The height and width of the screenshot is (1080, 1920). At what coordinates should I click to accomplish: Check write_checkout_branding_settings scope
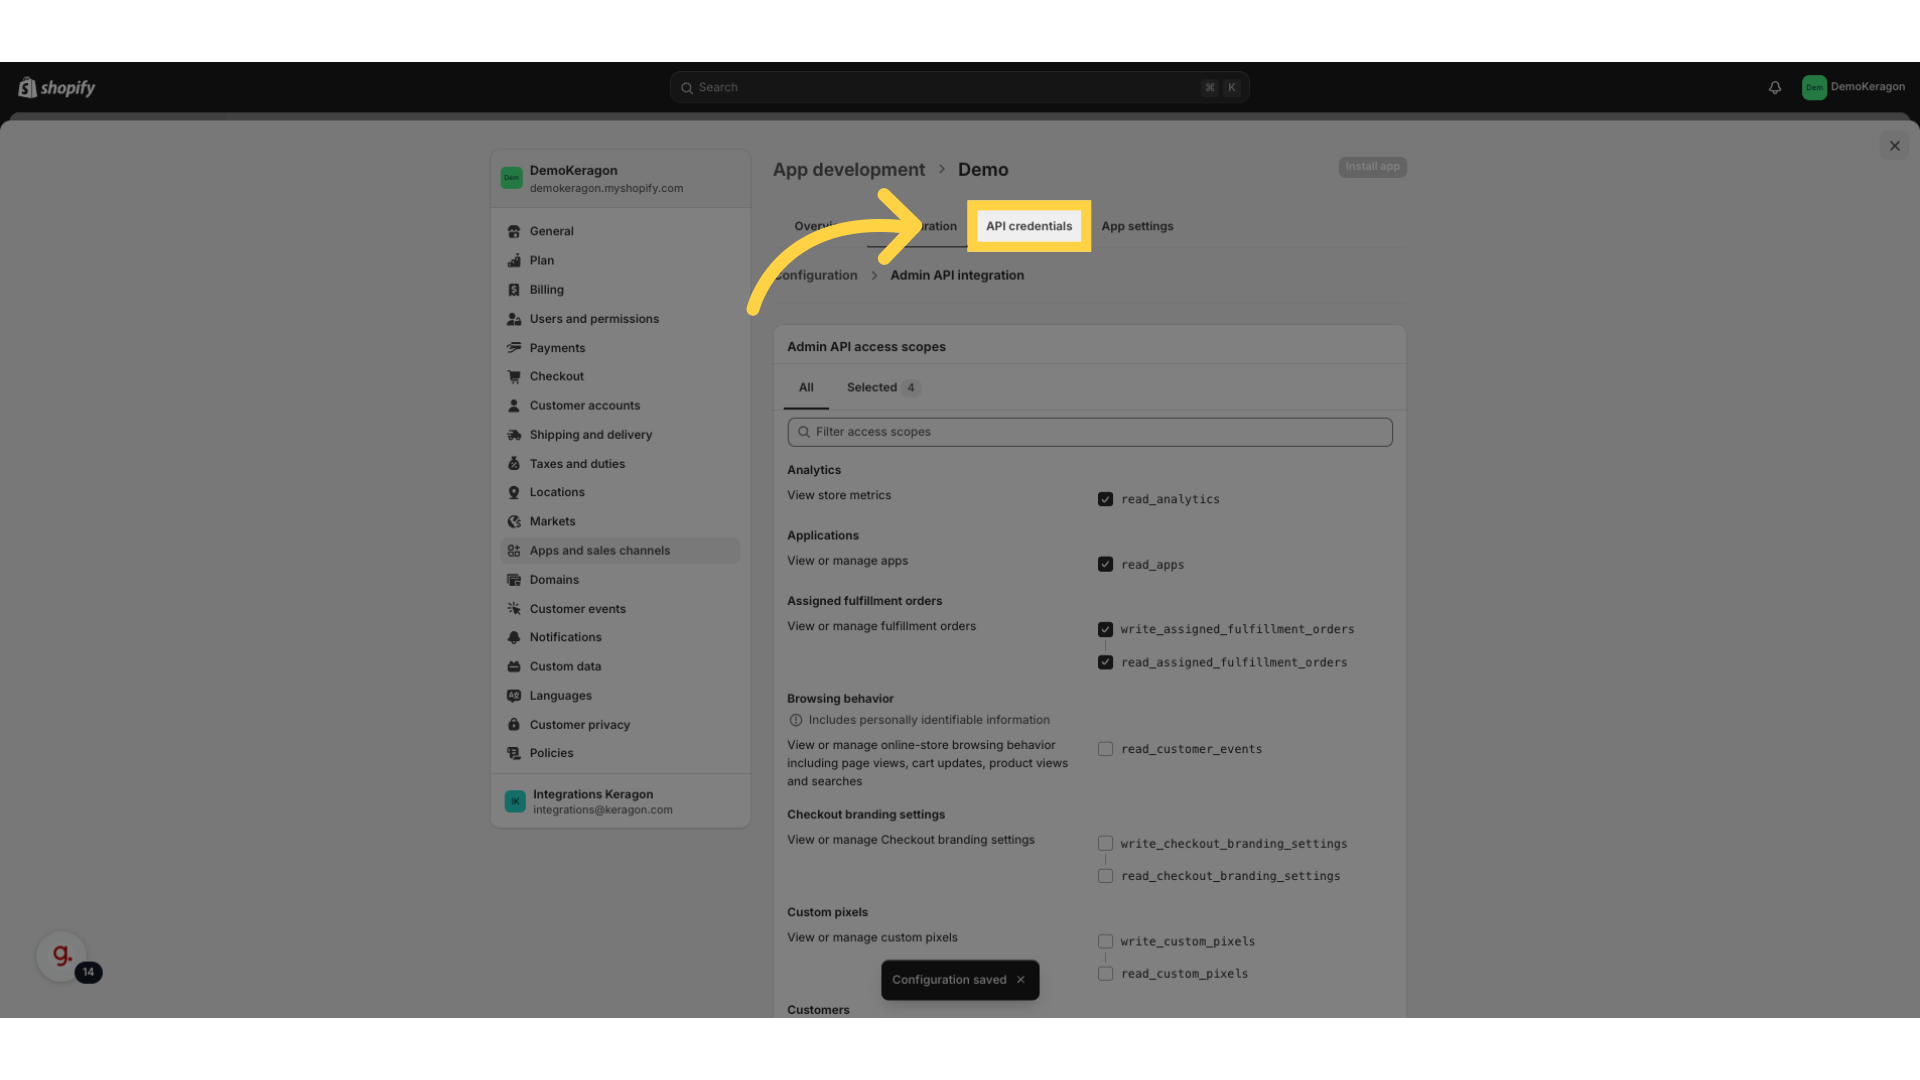click(1105, 843)
